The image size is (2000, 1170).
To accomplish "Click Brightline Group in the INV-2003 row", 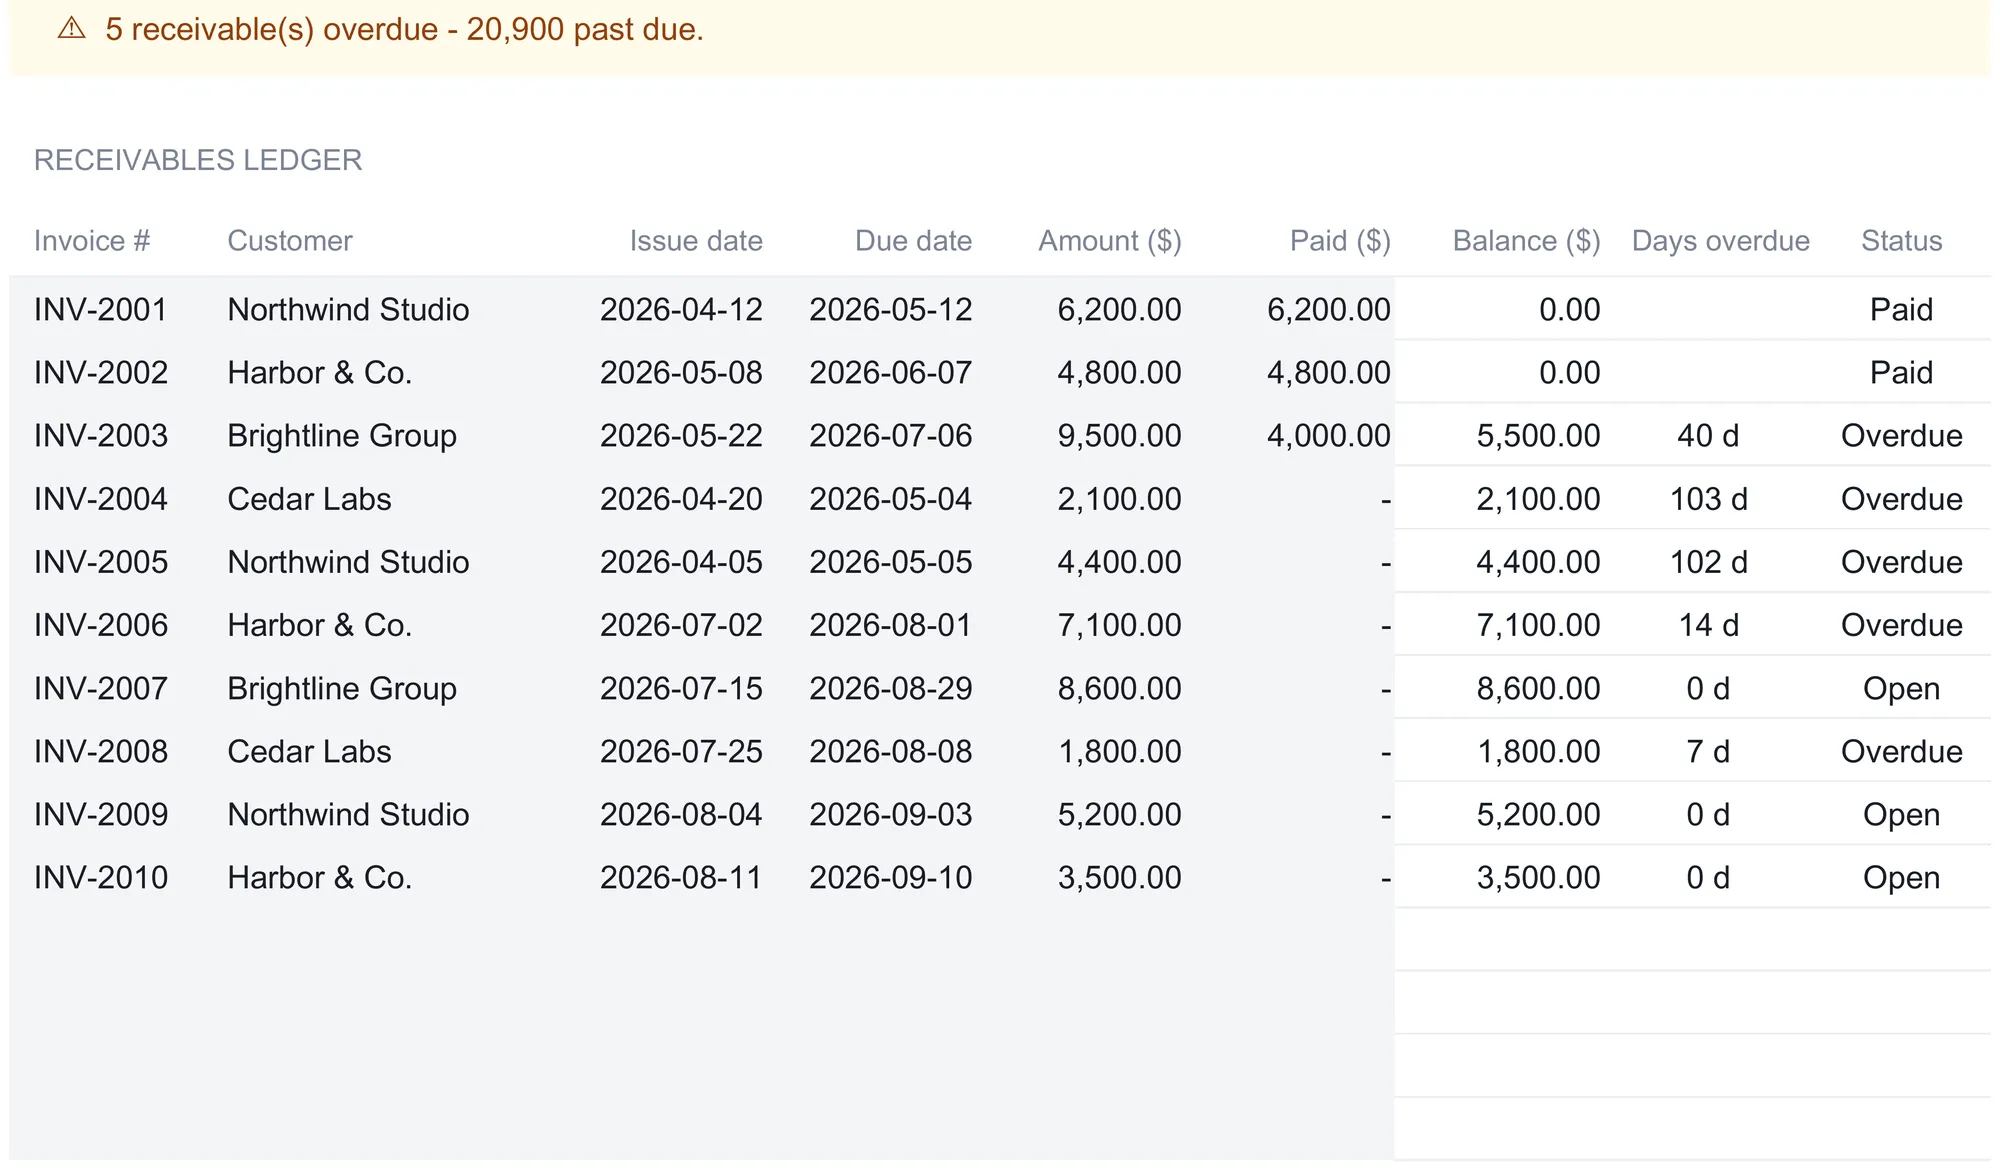I will 342,436.
